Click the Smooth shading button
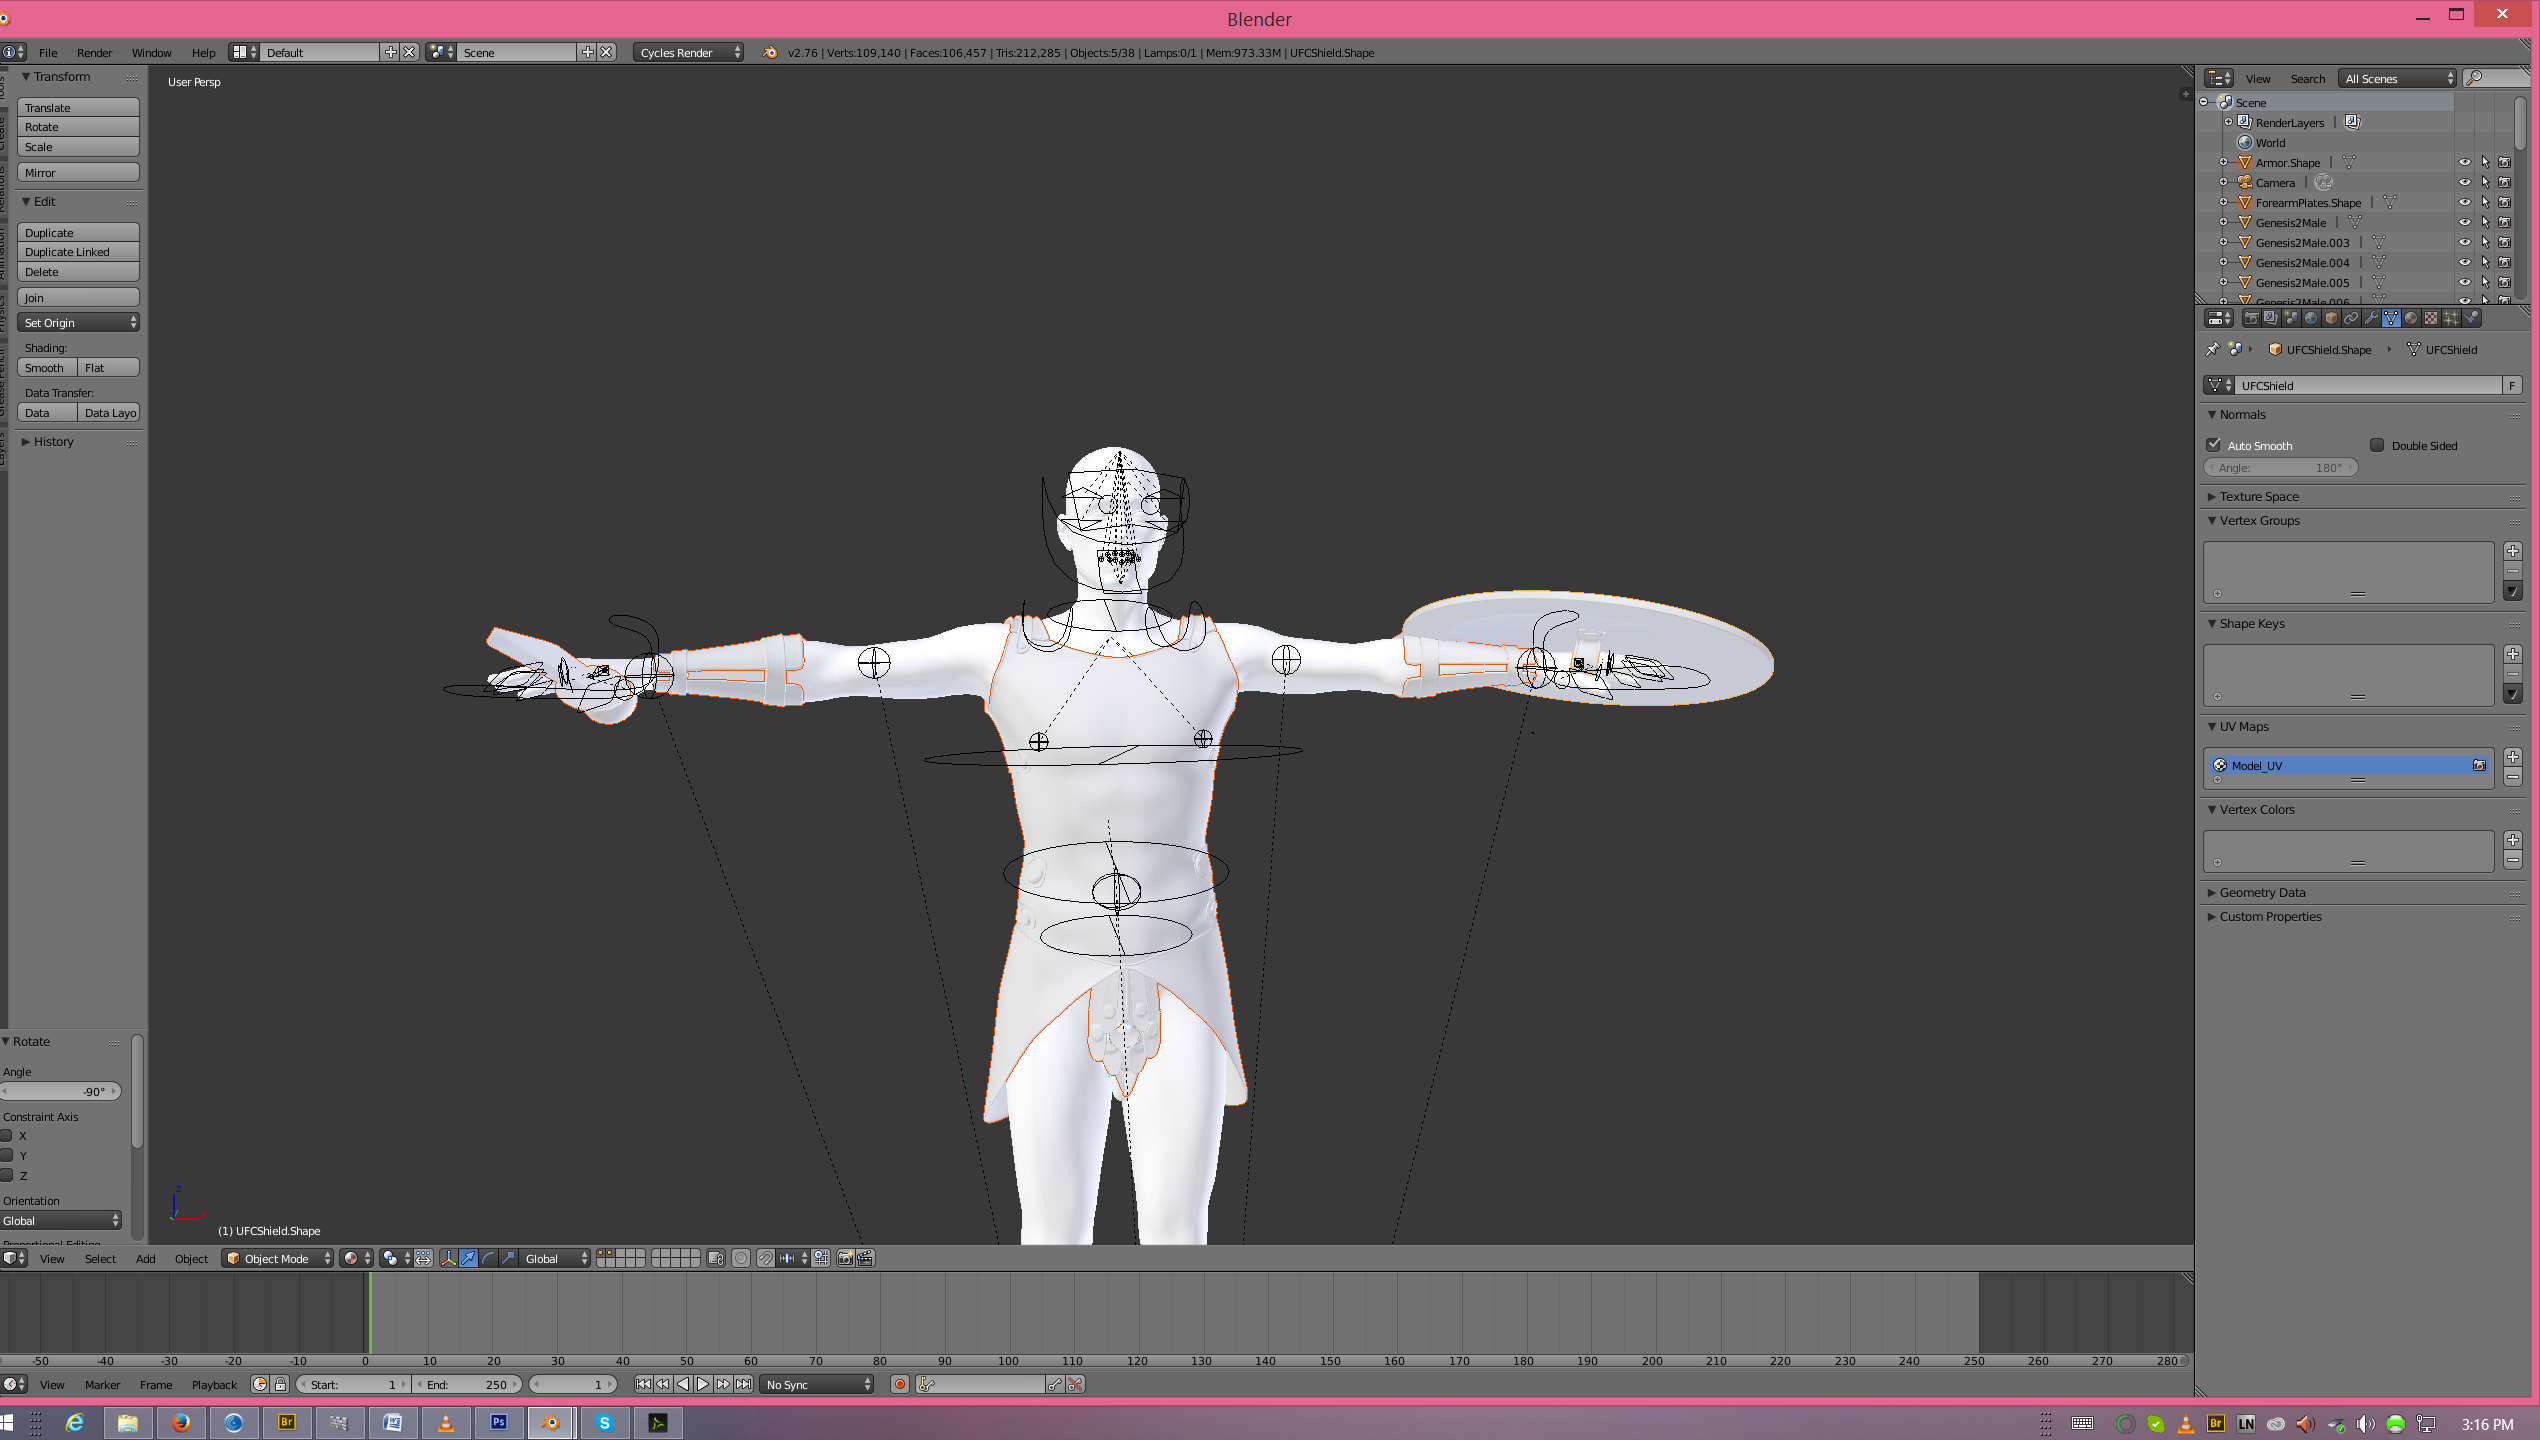 click(46, 367)
